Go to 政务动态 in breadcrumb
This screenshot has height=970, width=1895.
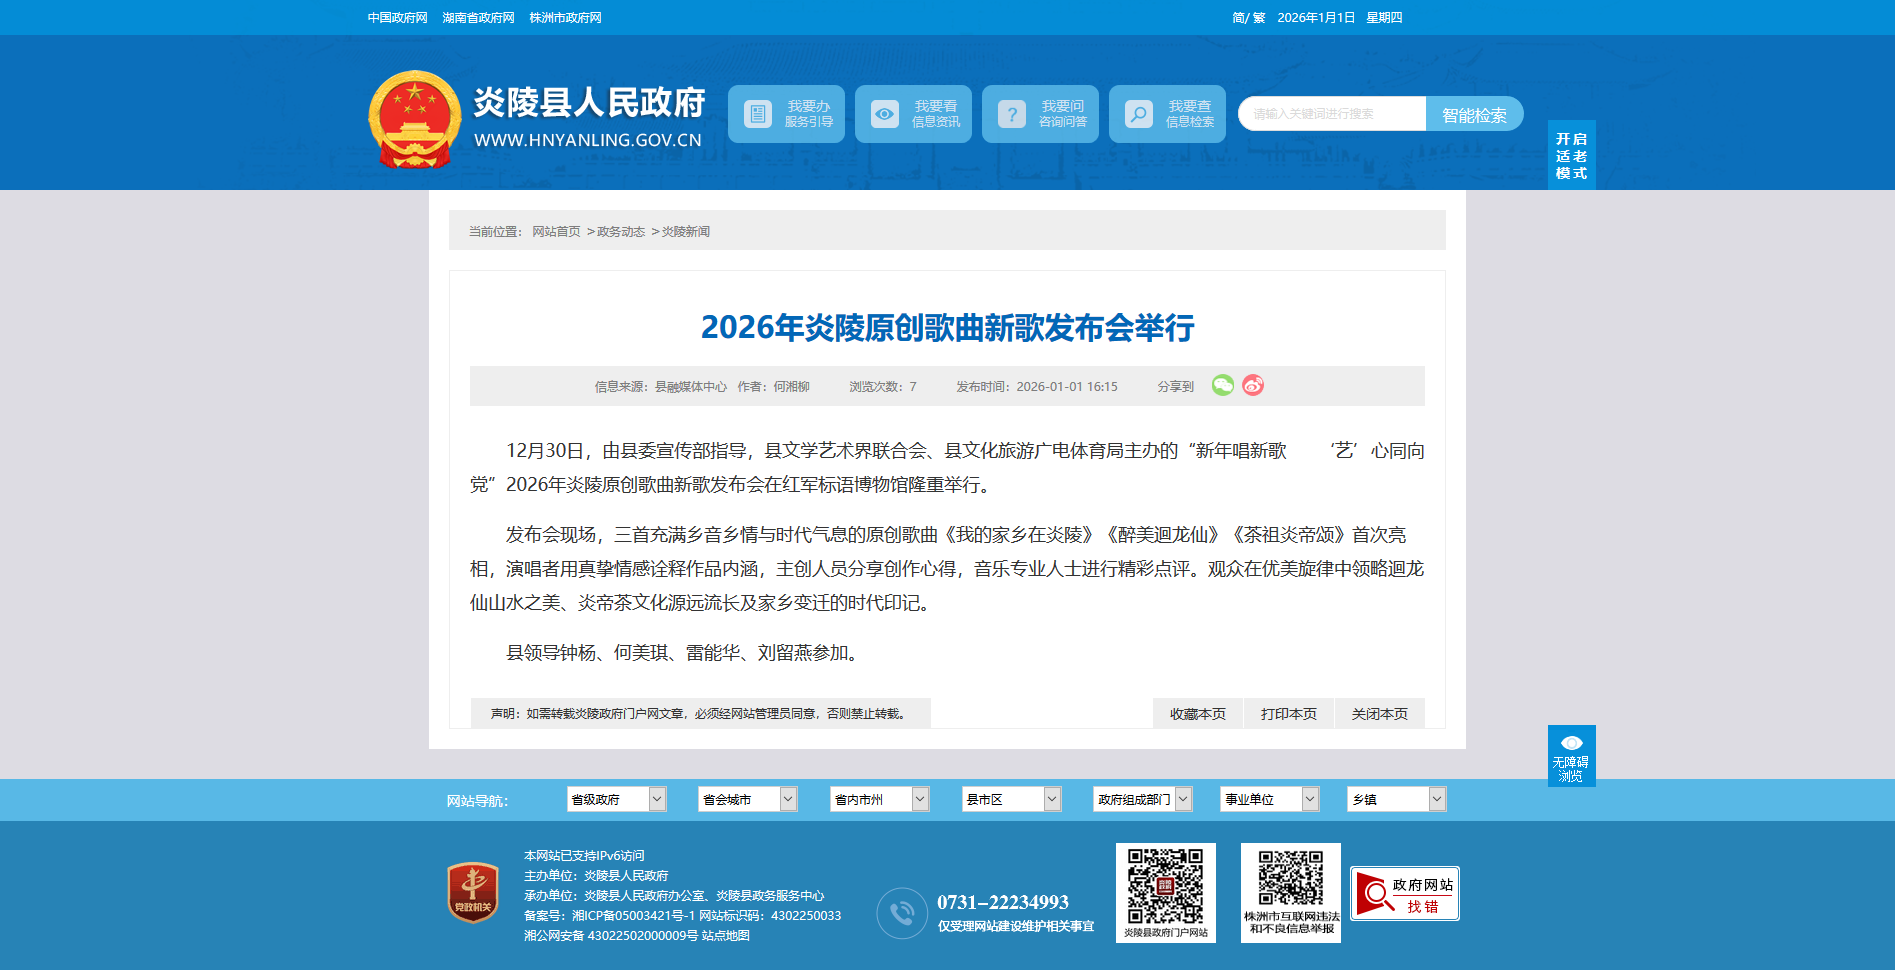(620, 232)
